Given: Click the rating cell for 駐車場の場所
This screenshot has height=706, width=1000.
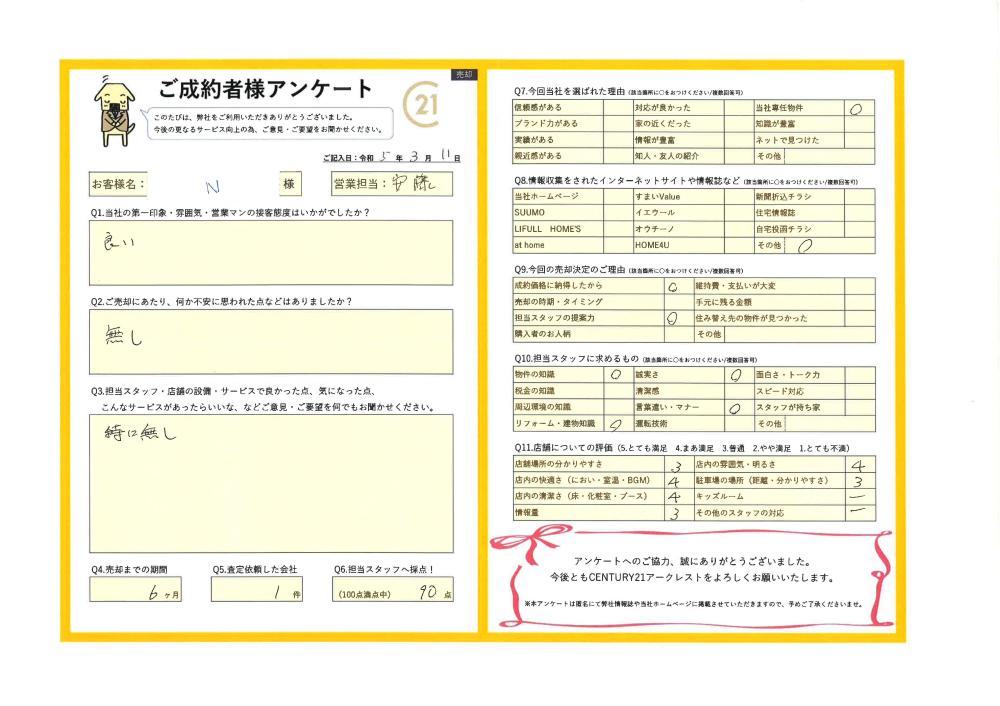Looking at the screenshot, I should point(859,480).
